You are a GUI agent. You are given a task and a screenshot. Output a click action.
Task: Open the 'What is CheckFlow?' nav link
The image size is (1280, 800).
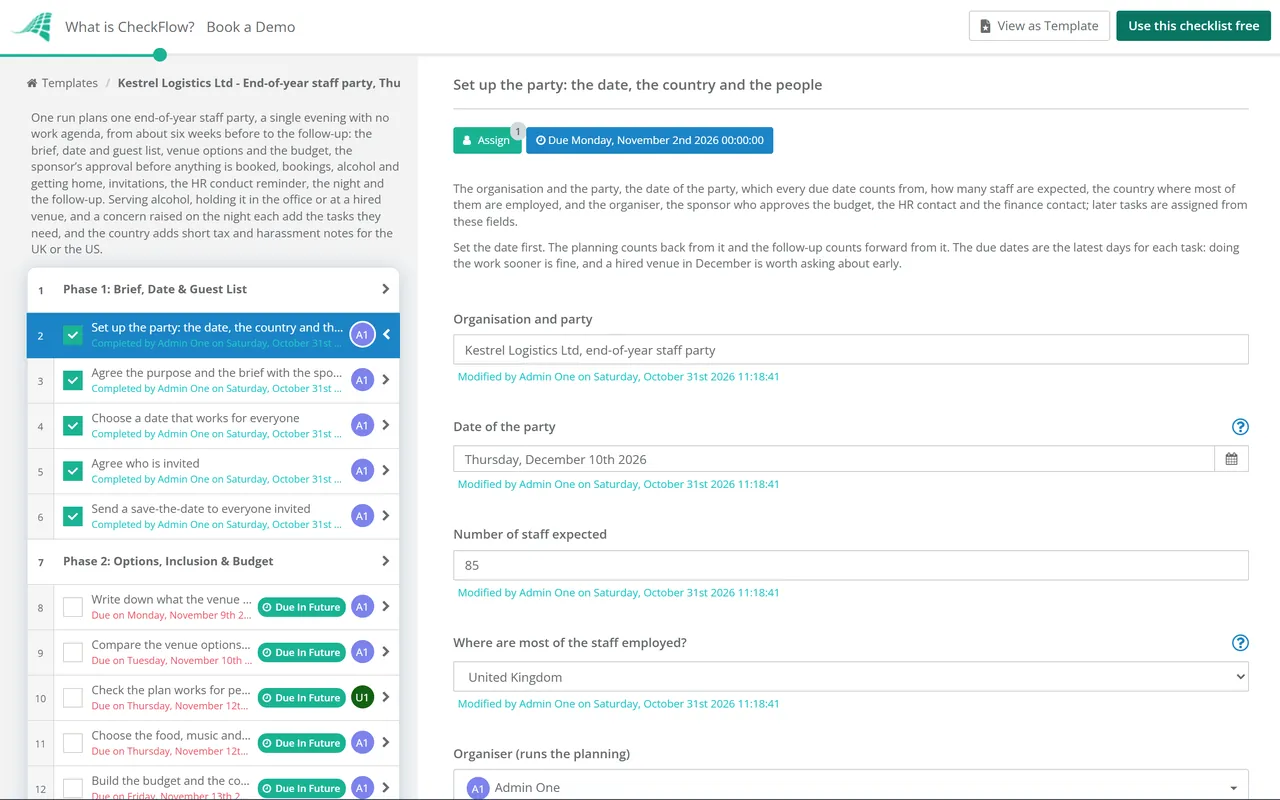click(x=130, y=27)
